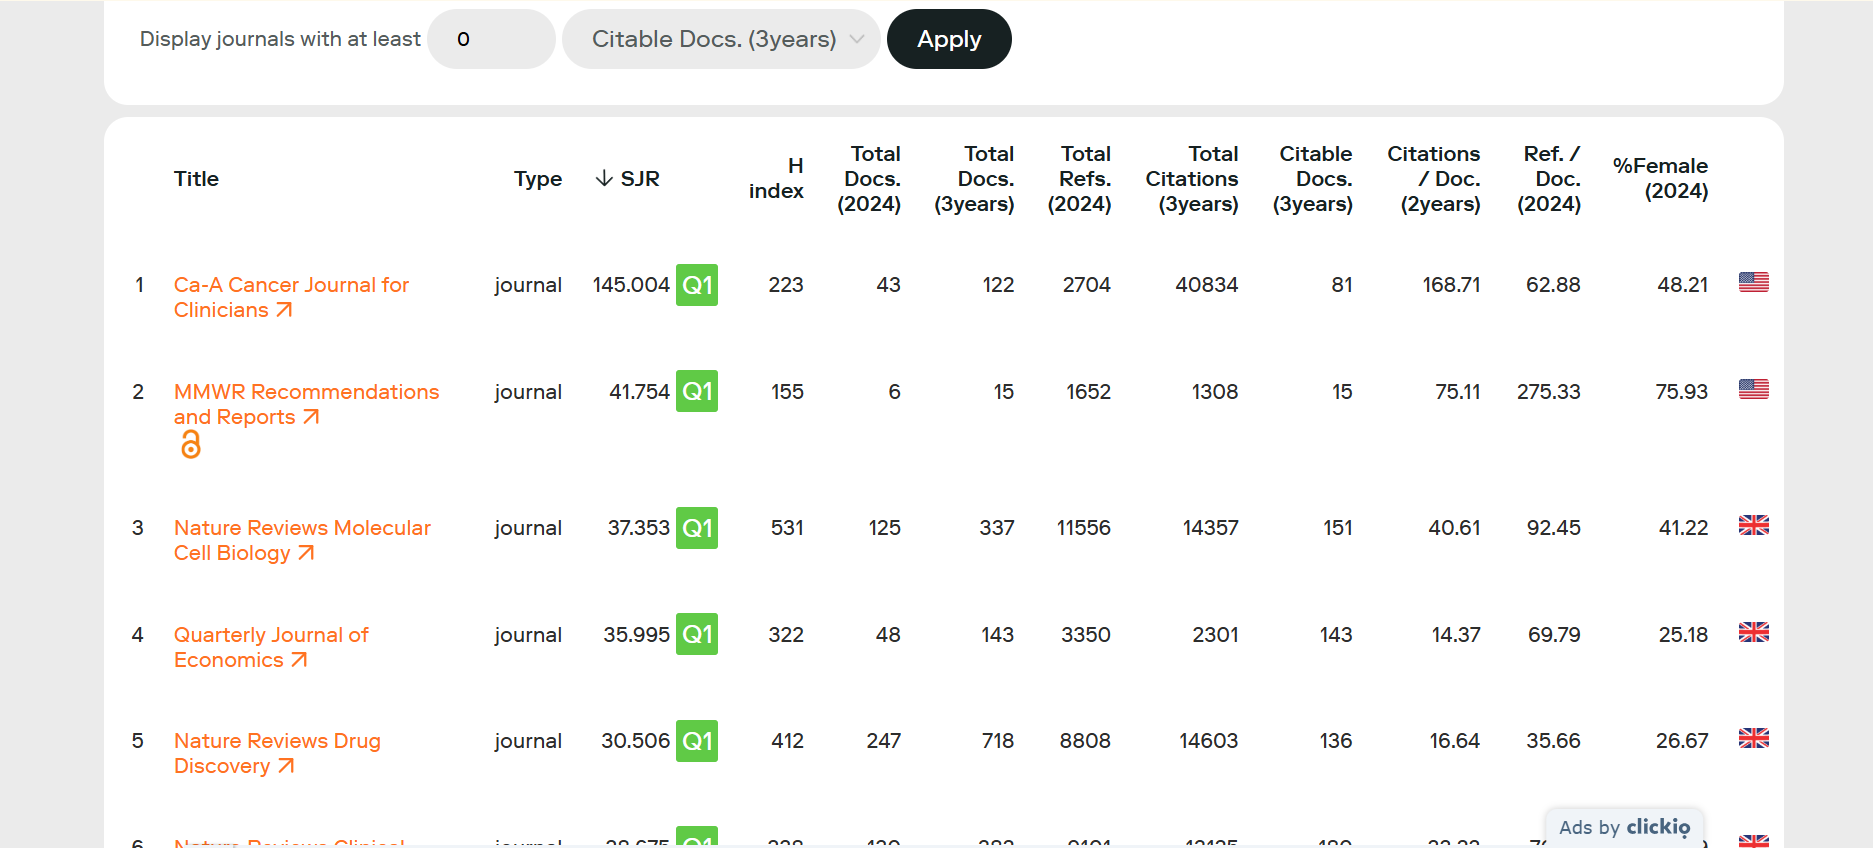Open the Citable Docs. (3years) dropdown
Viewport: 1873px width, 848px height.
(x=720, y=39)
